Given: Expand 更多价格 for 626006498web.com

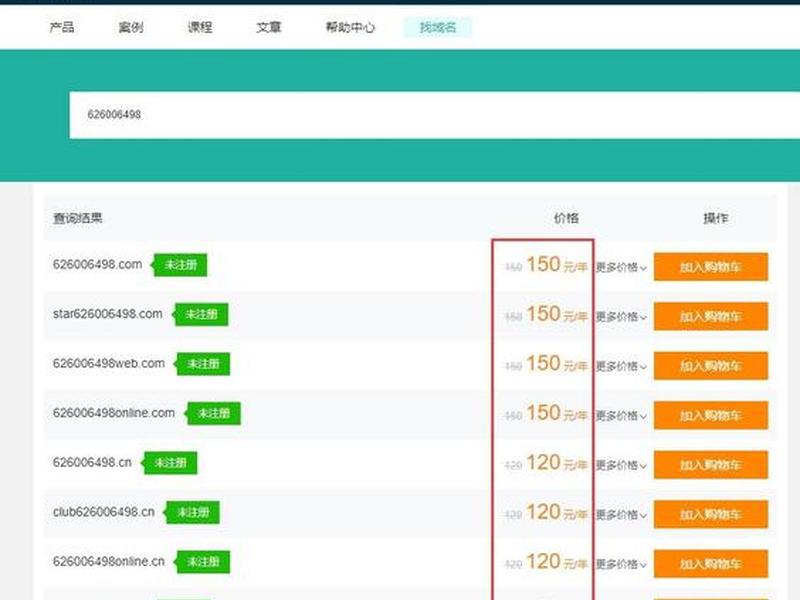Looking at the screenshot, I should (x=621, y=366).
